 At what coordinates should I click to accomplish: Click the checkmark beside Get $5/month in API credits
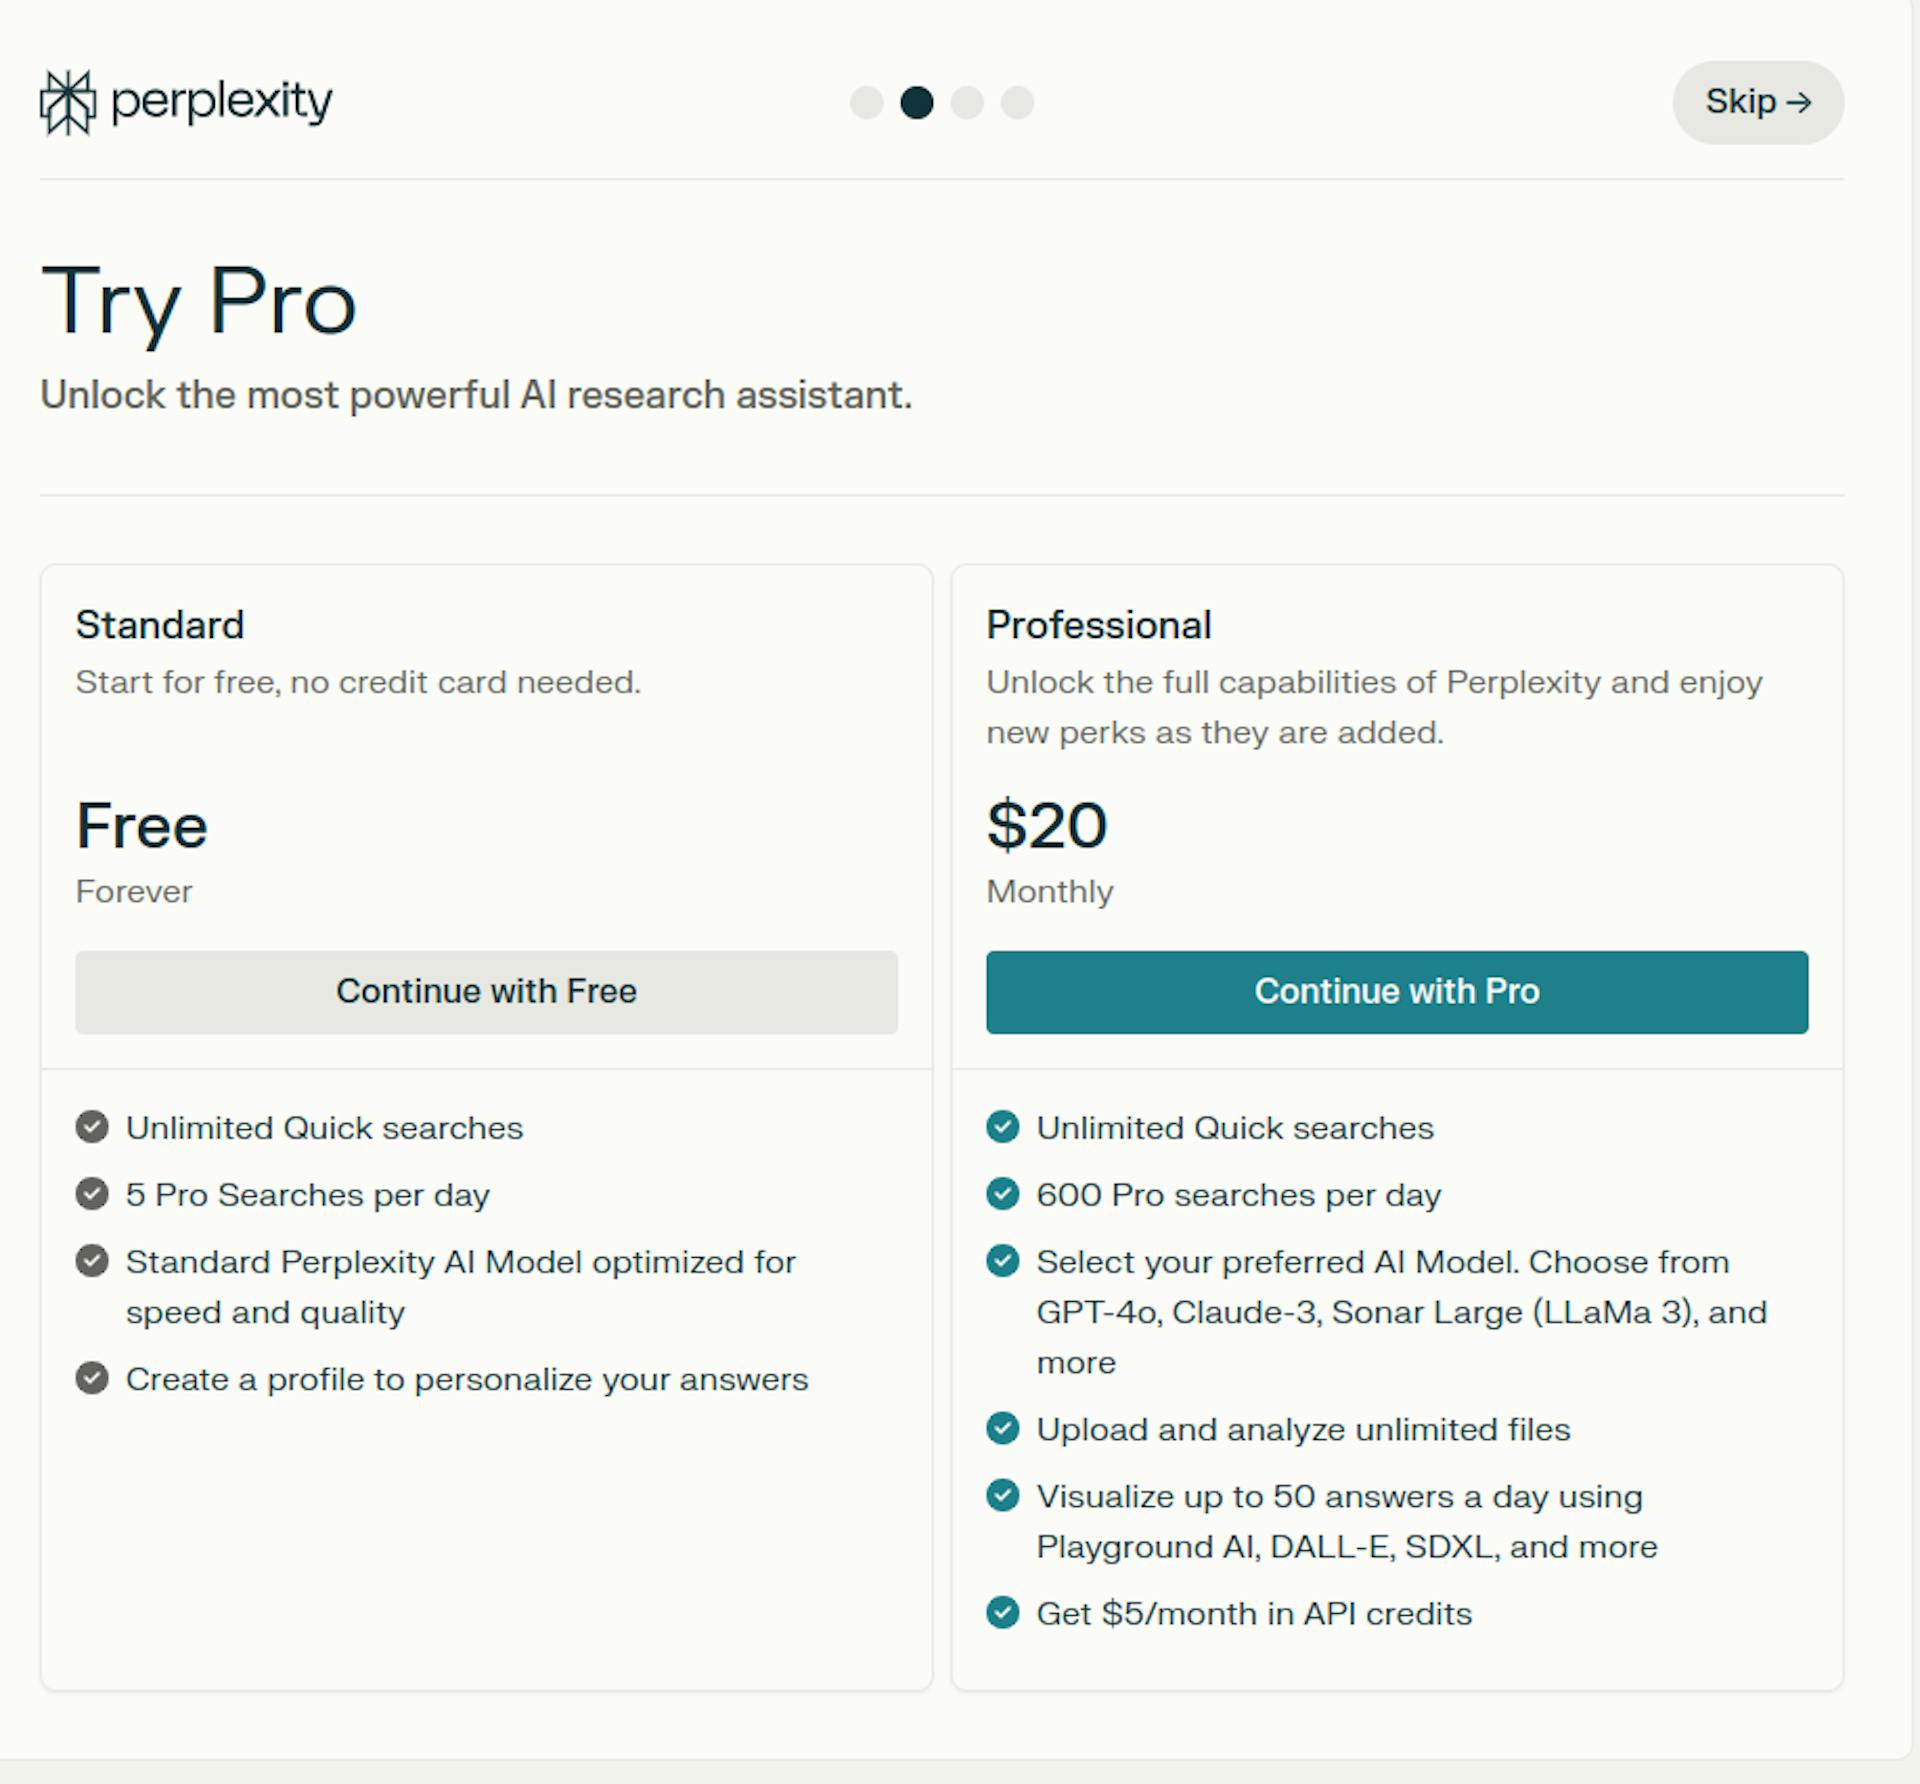tap(1003, 1613)
